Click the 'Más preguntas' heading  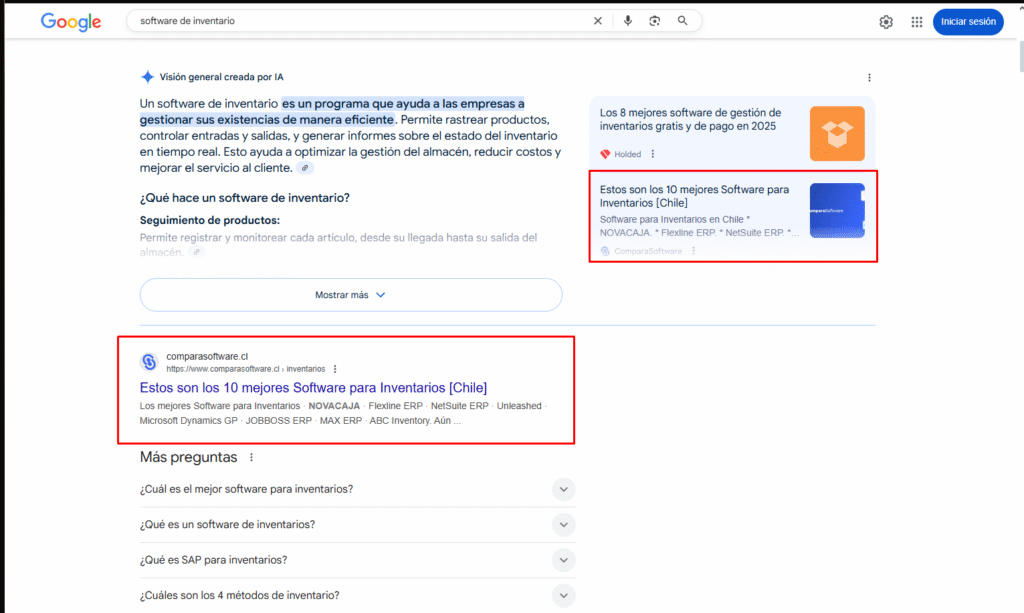[188, 457]
